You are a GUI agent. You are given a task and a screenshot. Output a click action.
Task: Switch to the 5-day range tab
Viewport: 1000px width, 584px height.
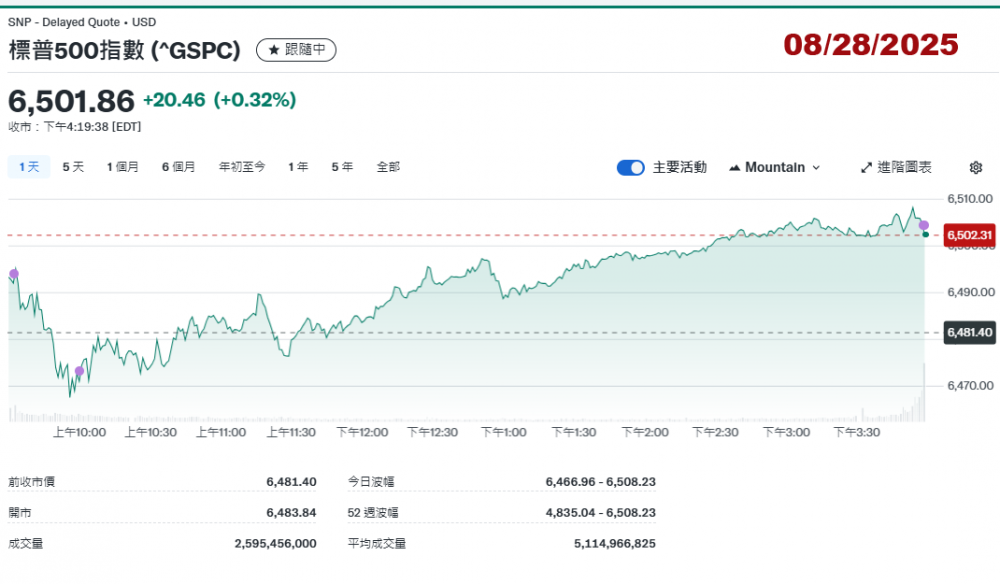point(73,167)
